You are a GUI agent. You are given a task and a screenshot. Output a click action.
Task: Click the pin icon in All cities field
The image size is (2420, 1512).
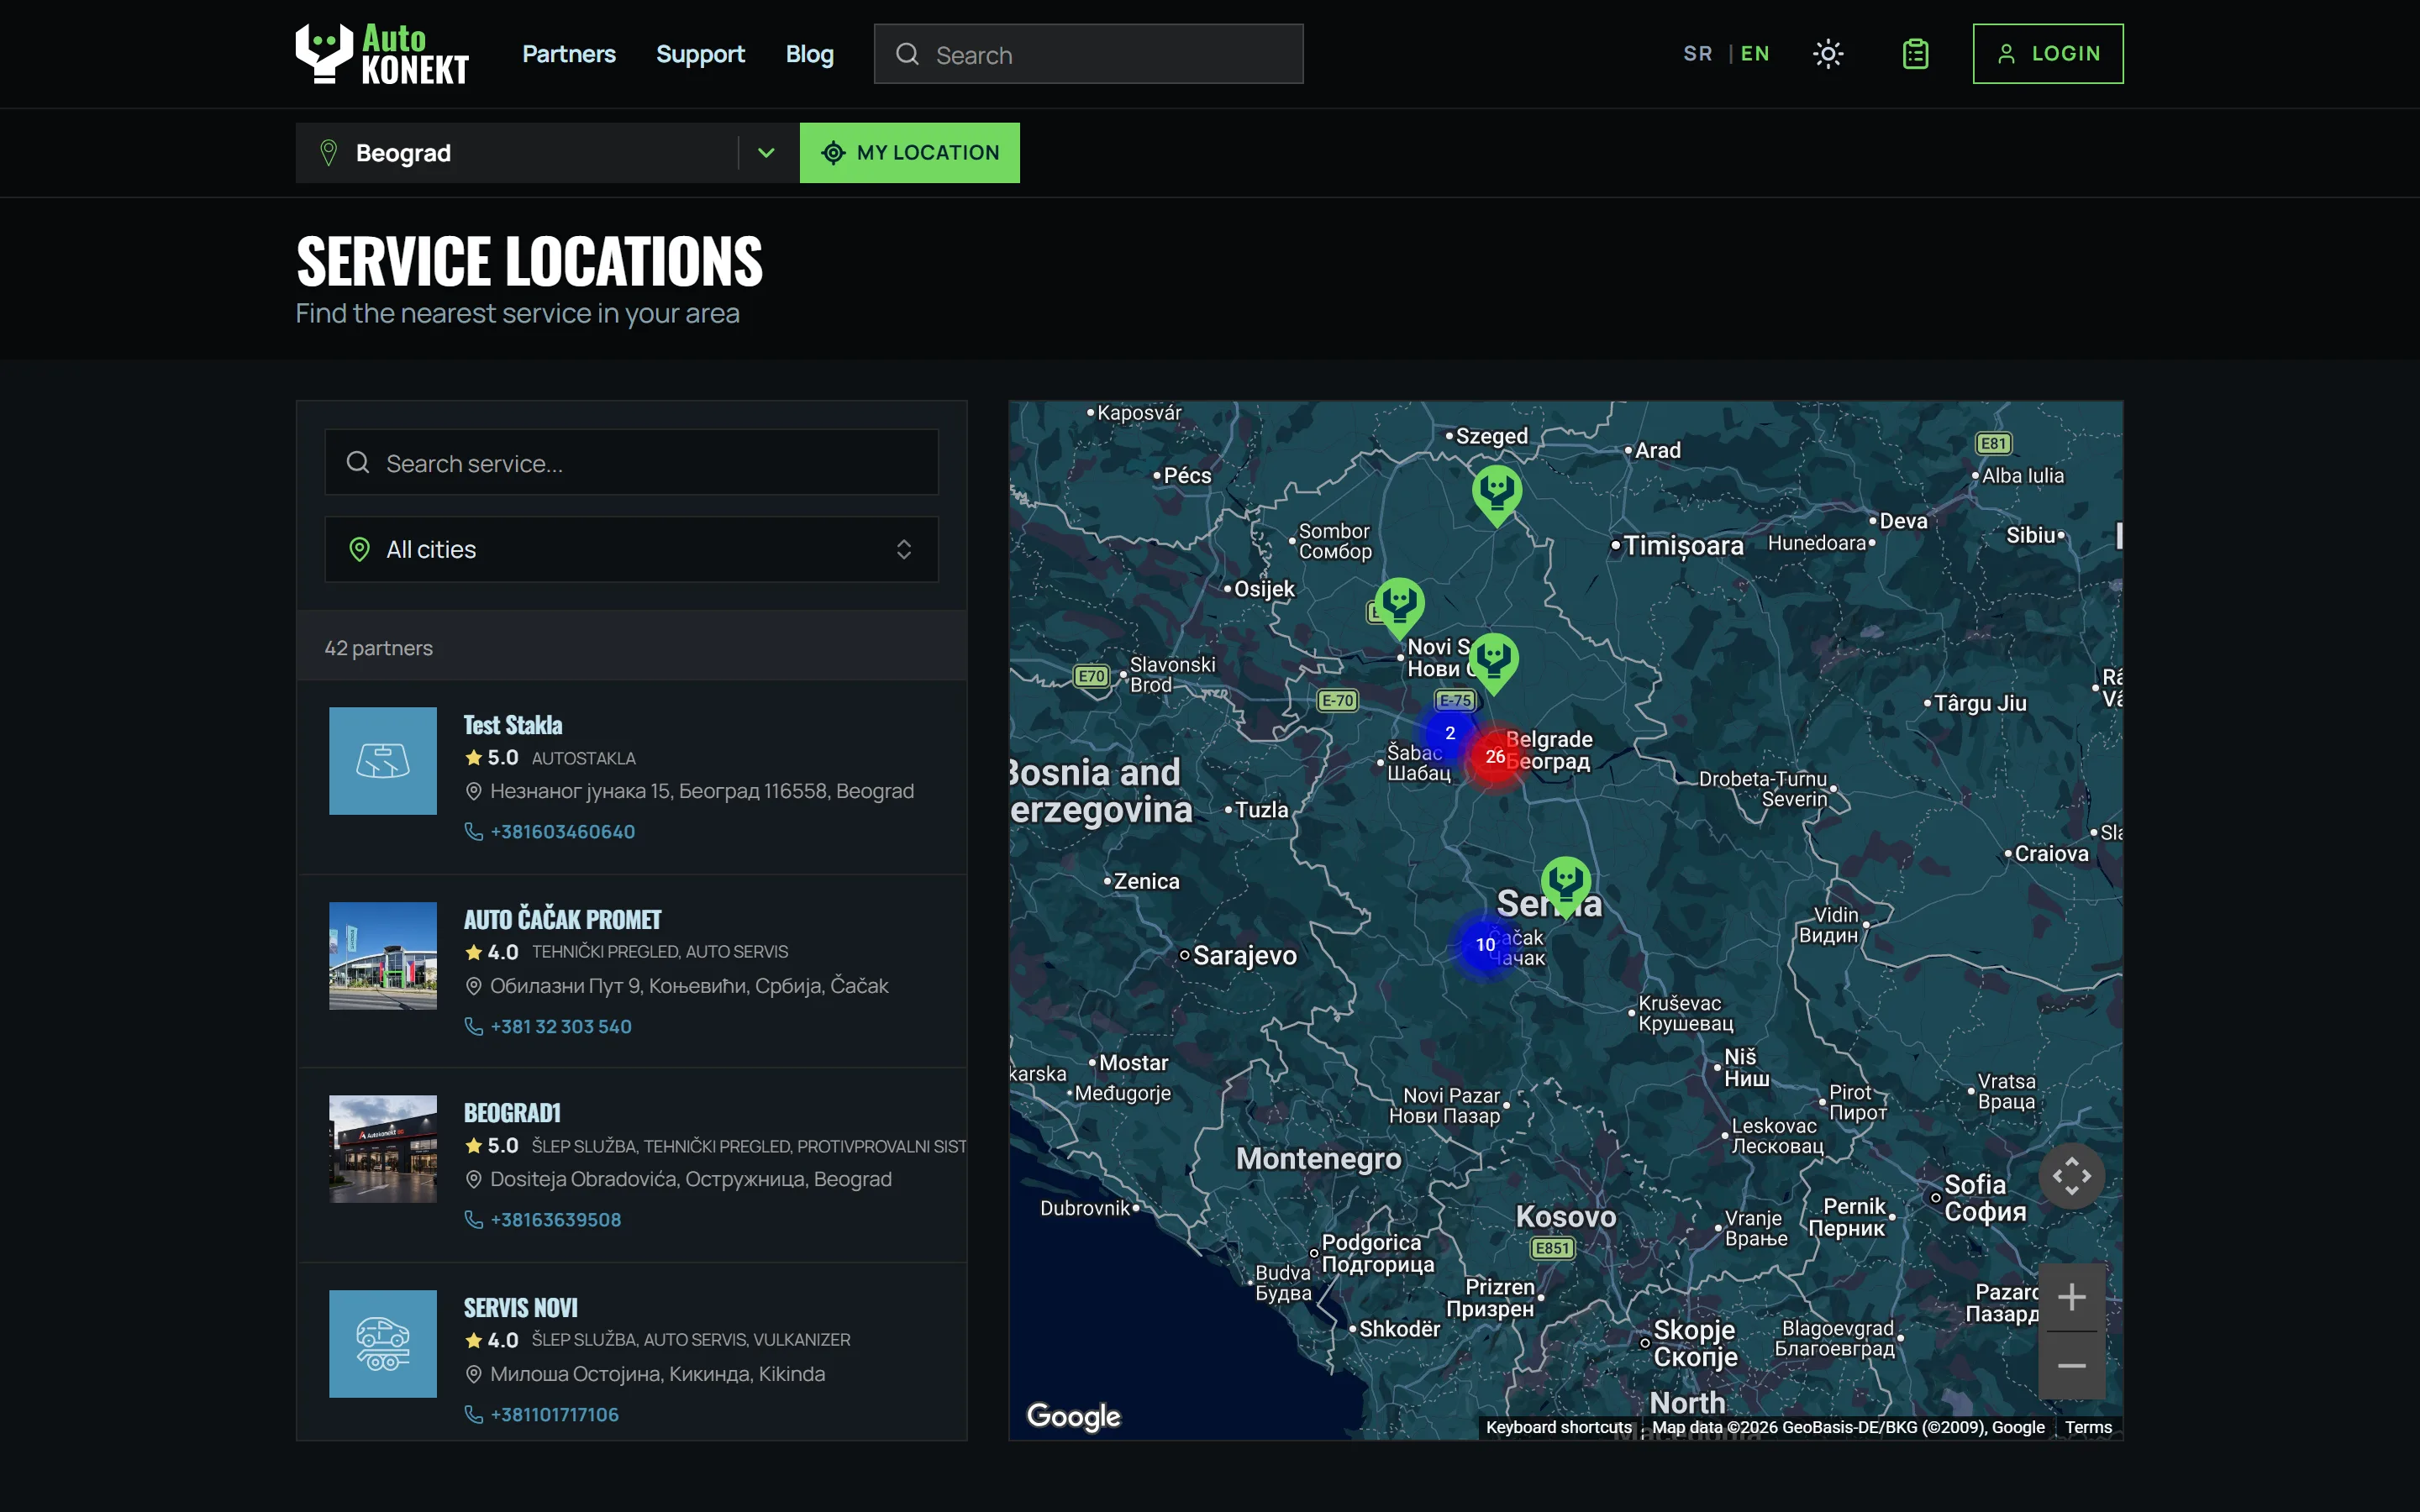tap(359, 549)
